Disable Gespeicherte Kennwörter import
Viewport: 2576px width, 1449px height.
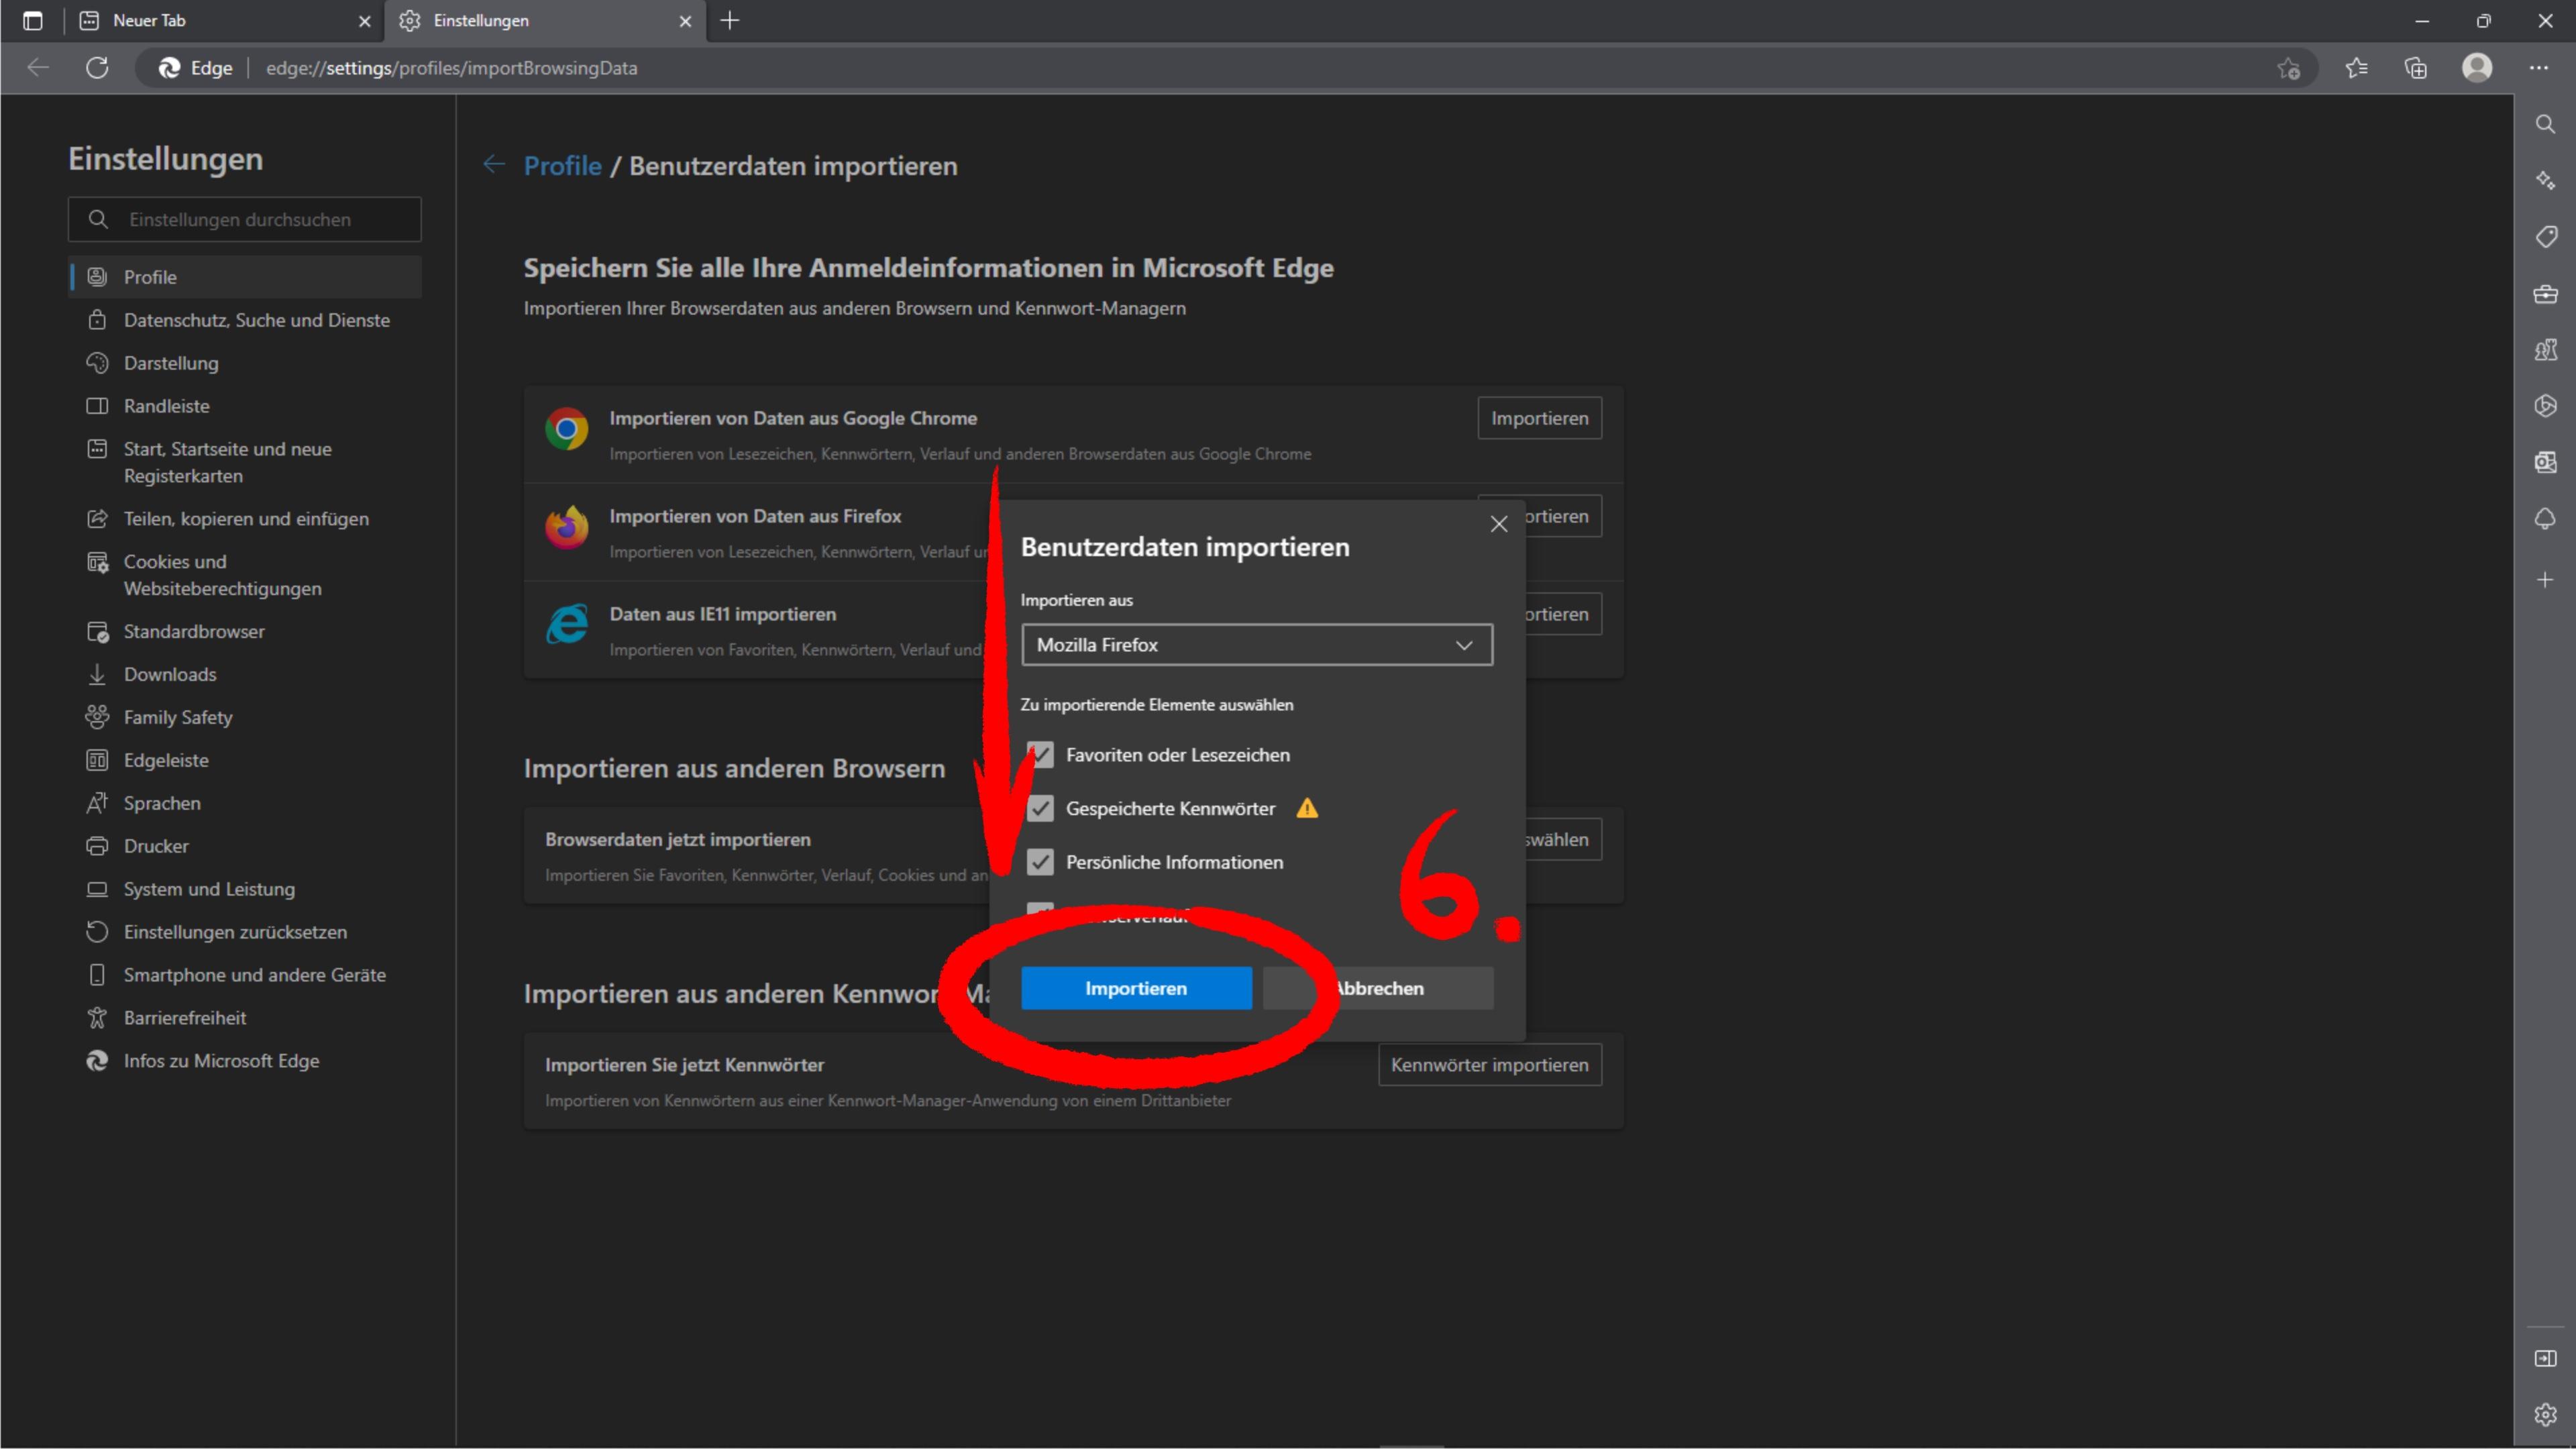1040,808
